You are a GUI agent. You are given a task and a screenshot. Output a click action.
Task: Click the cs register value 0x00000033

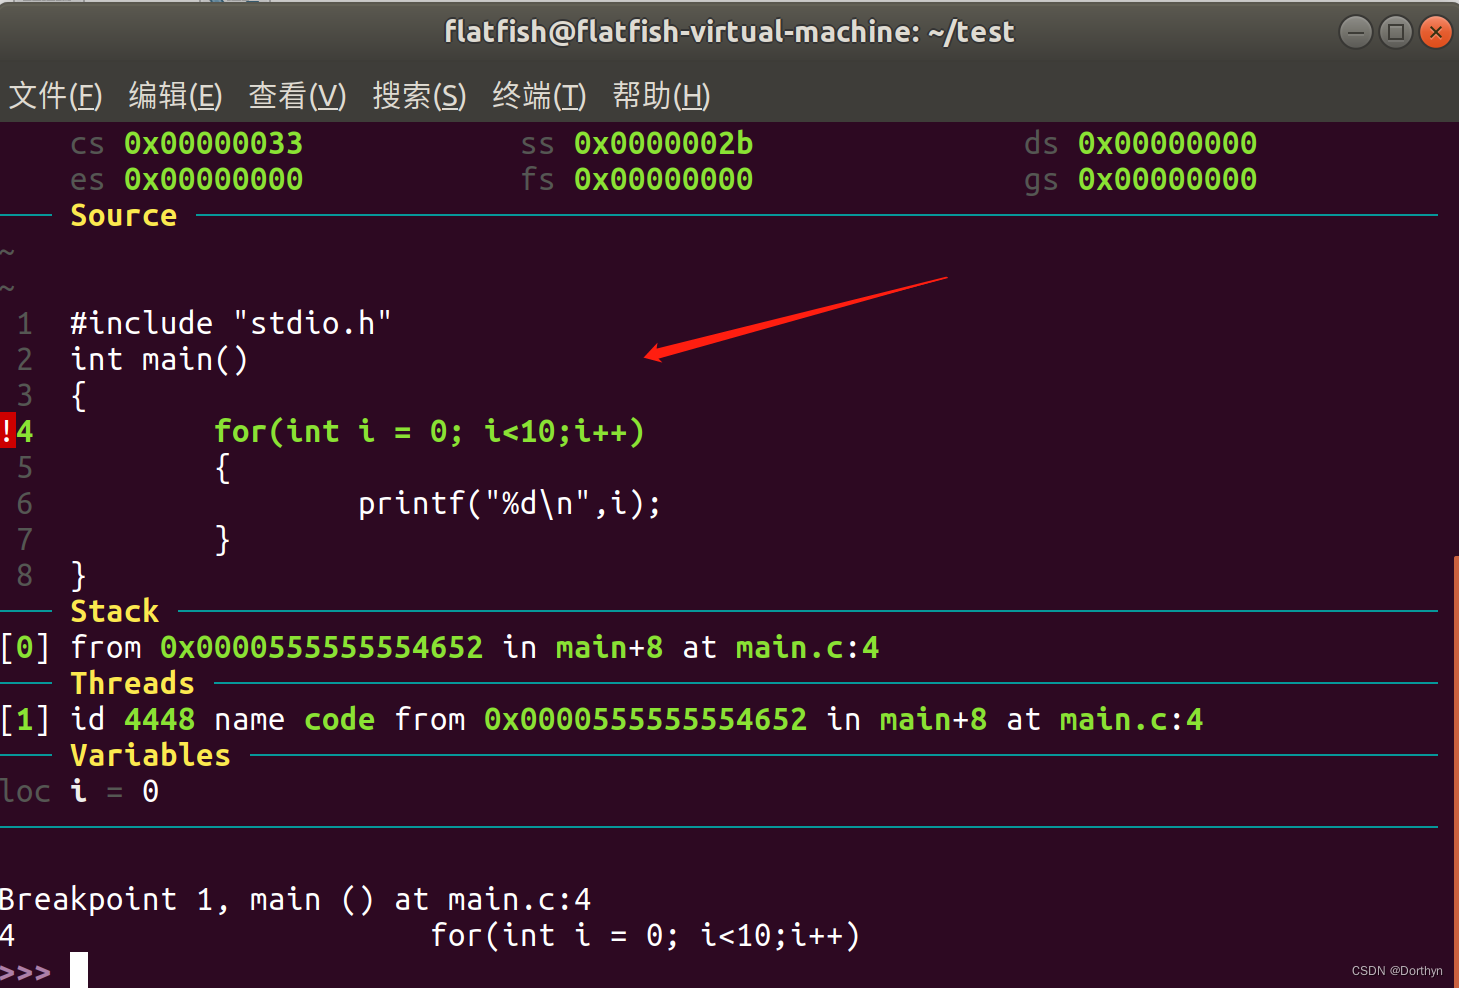[x=214, y=143]
